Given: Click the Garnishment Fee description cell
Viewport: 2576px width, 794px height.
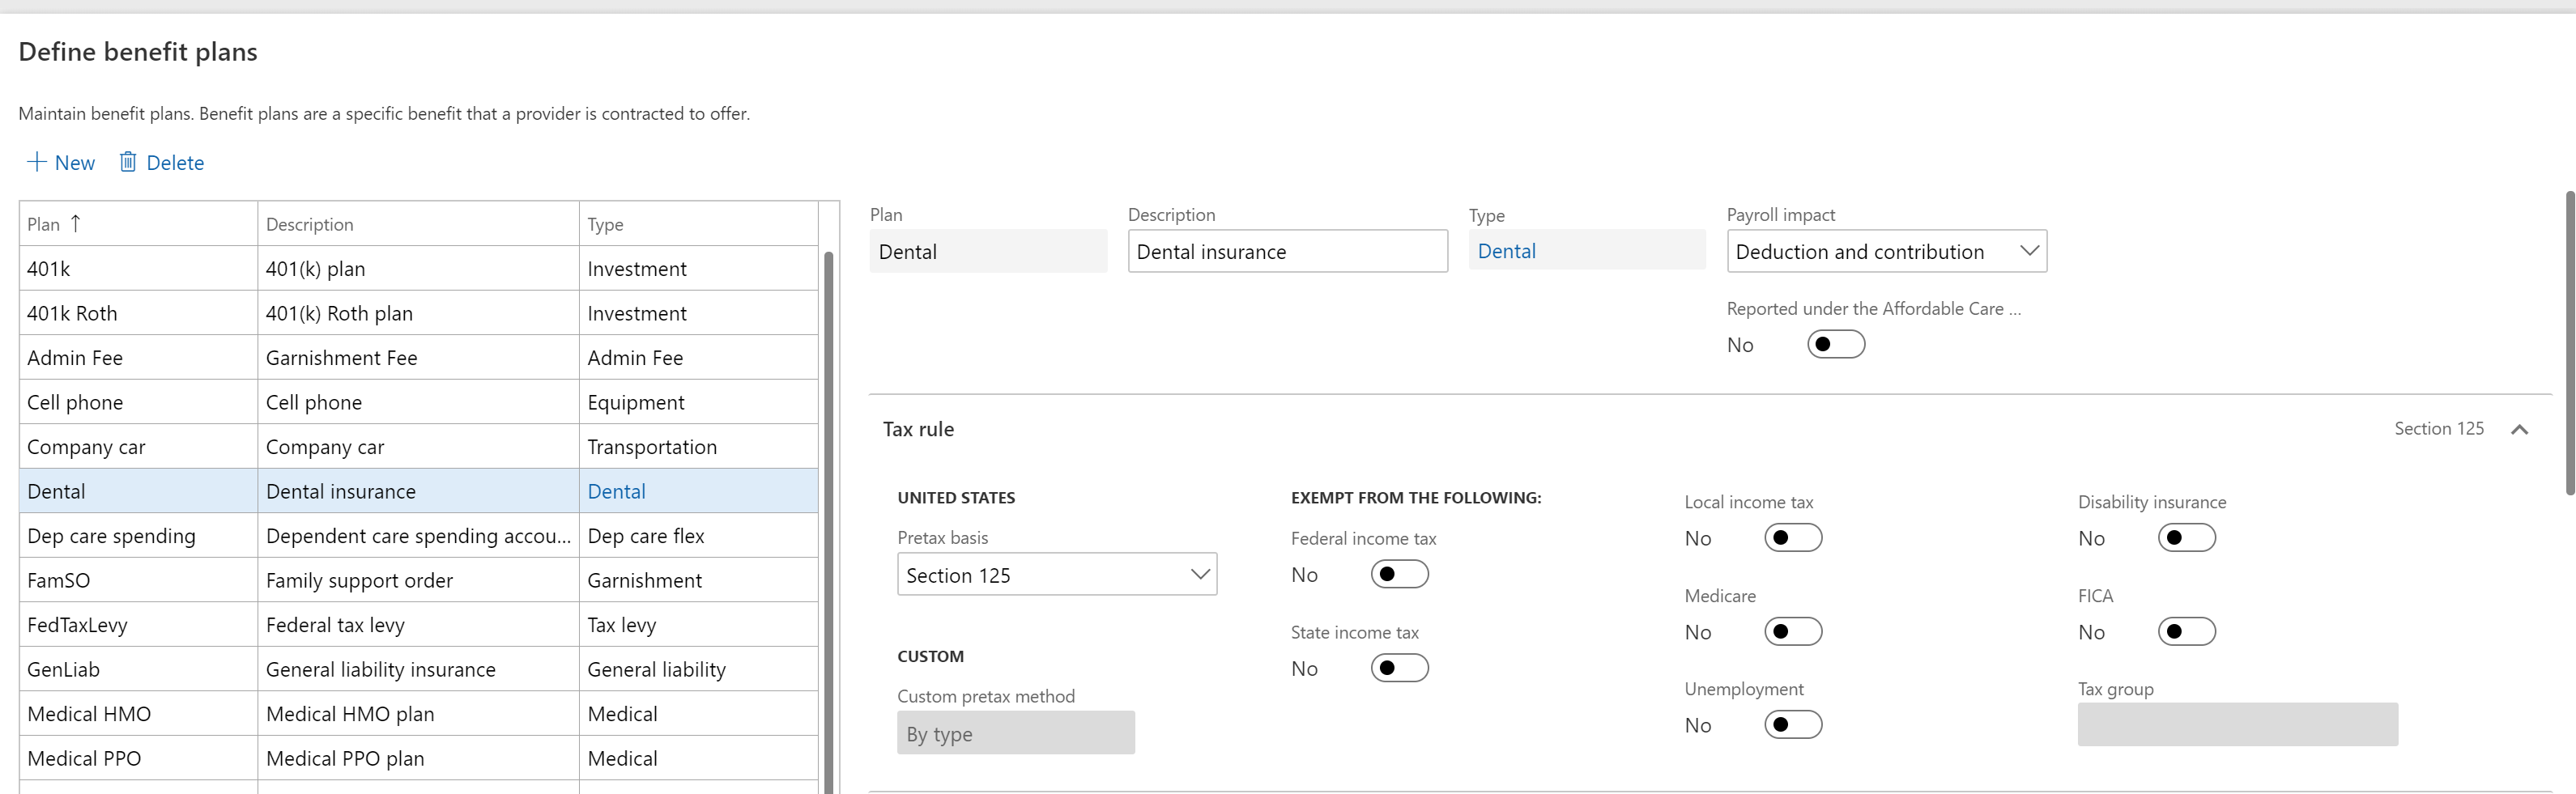Looking at the screenshot, I should [x=418, y=357].
